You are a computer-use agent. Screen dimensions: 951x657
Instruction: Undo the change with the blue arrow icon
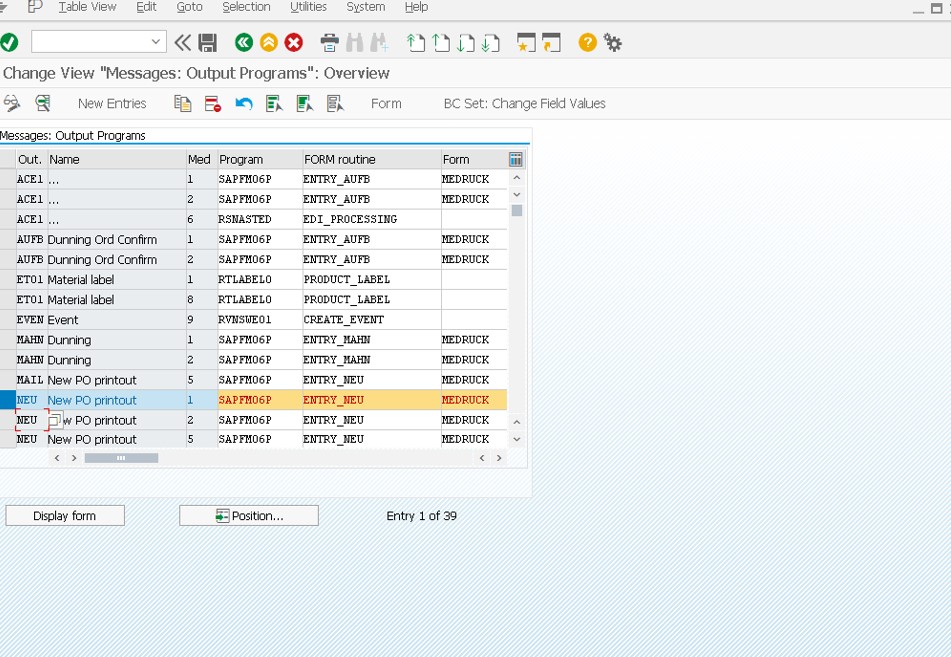click(x=244, y=103)
